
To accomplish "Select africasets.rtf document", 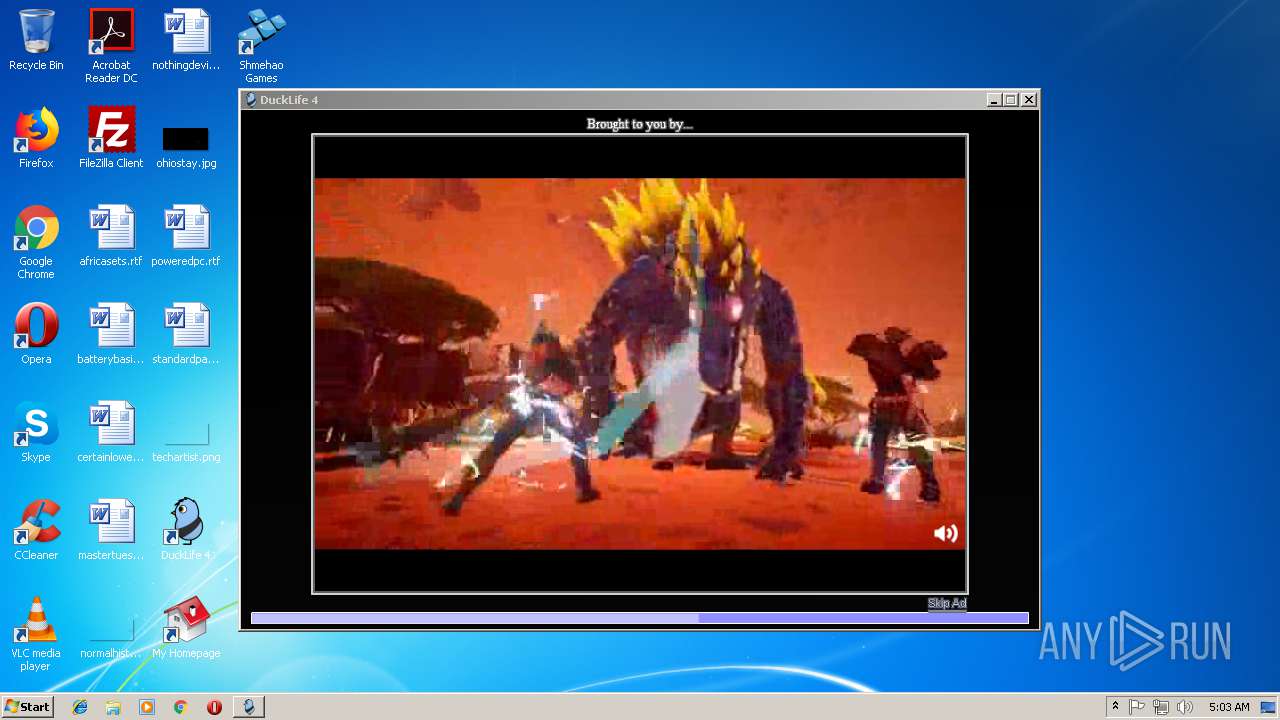I will pos(111,237).
